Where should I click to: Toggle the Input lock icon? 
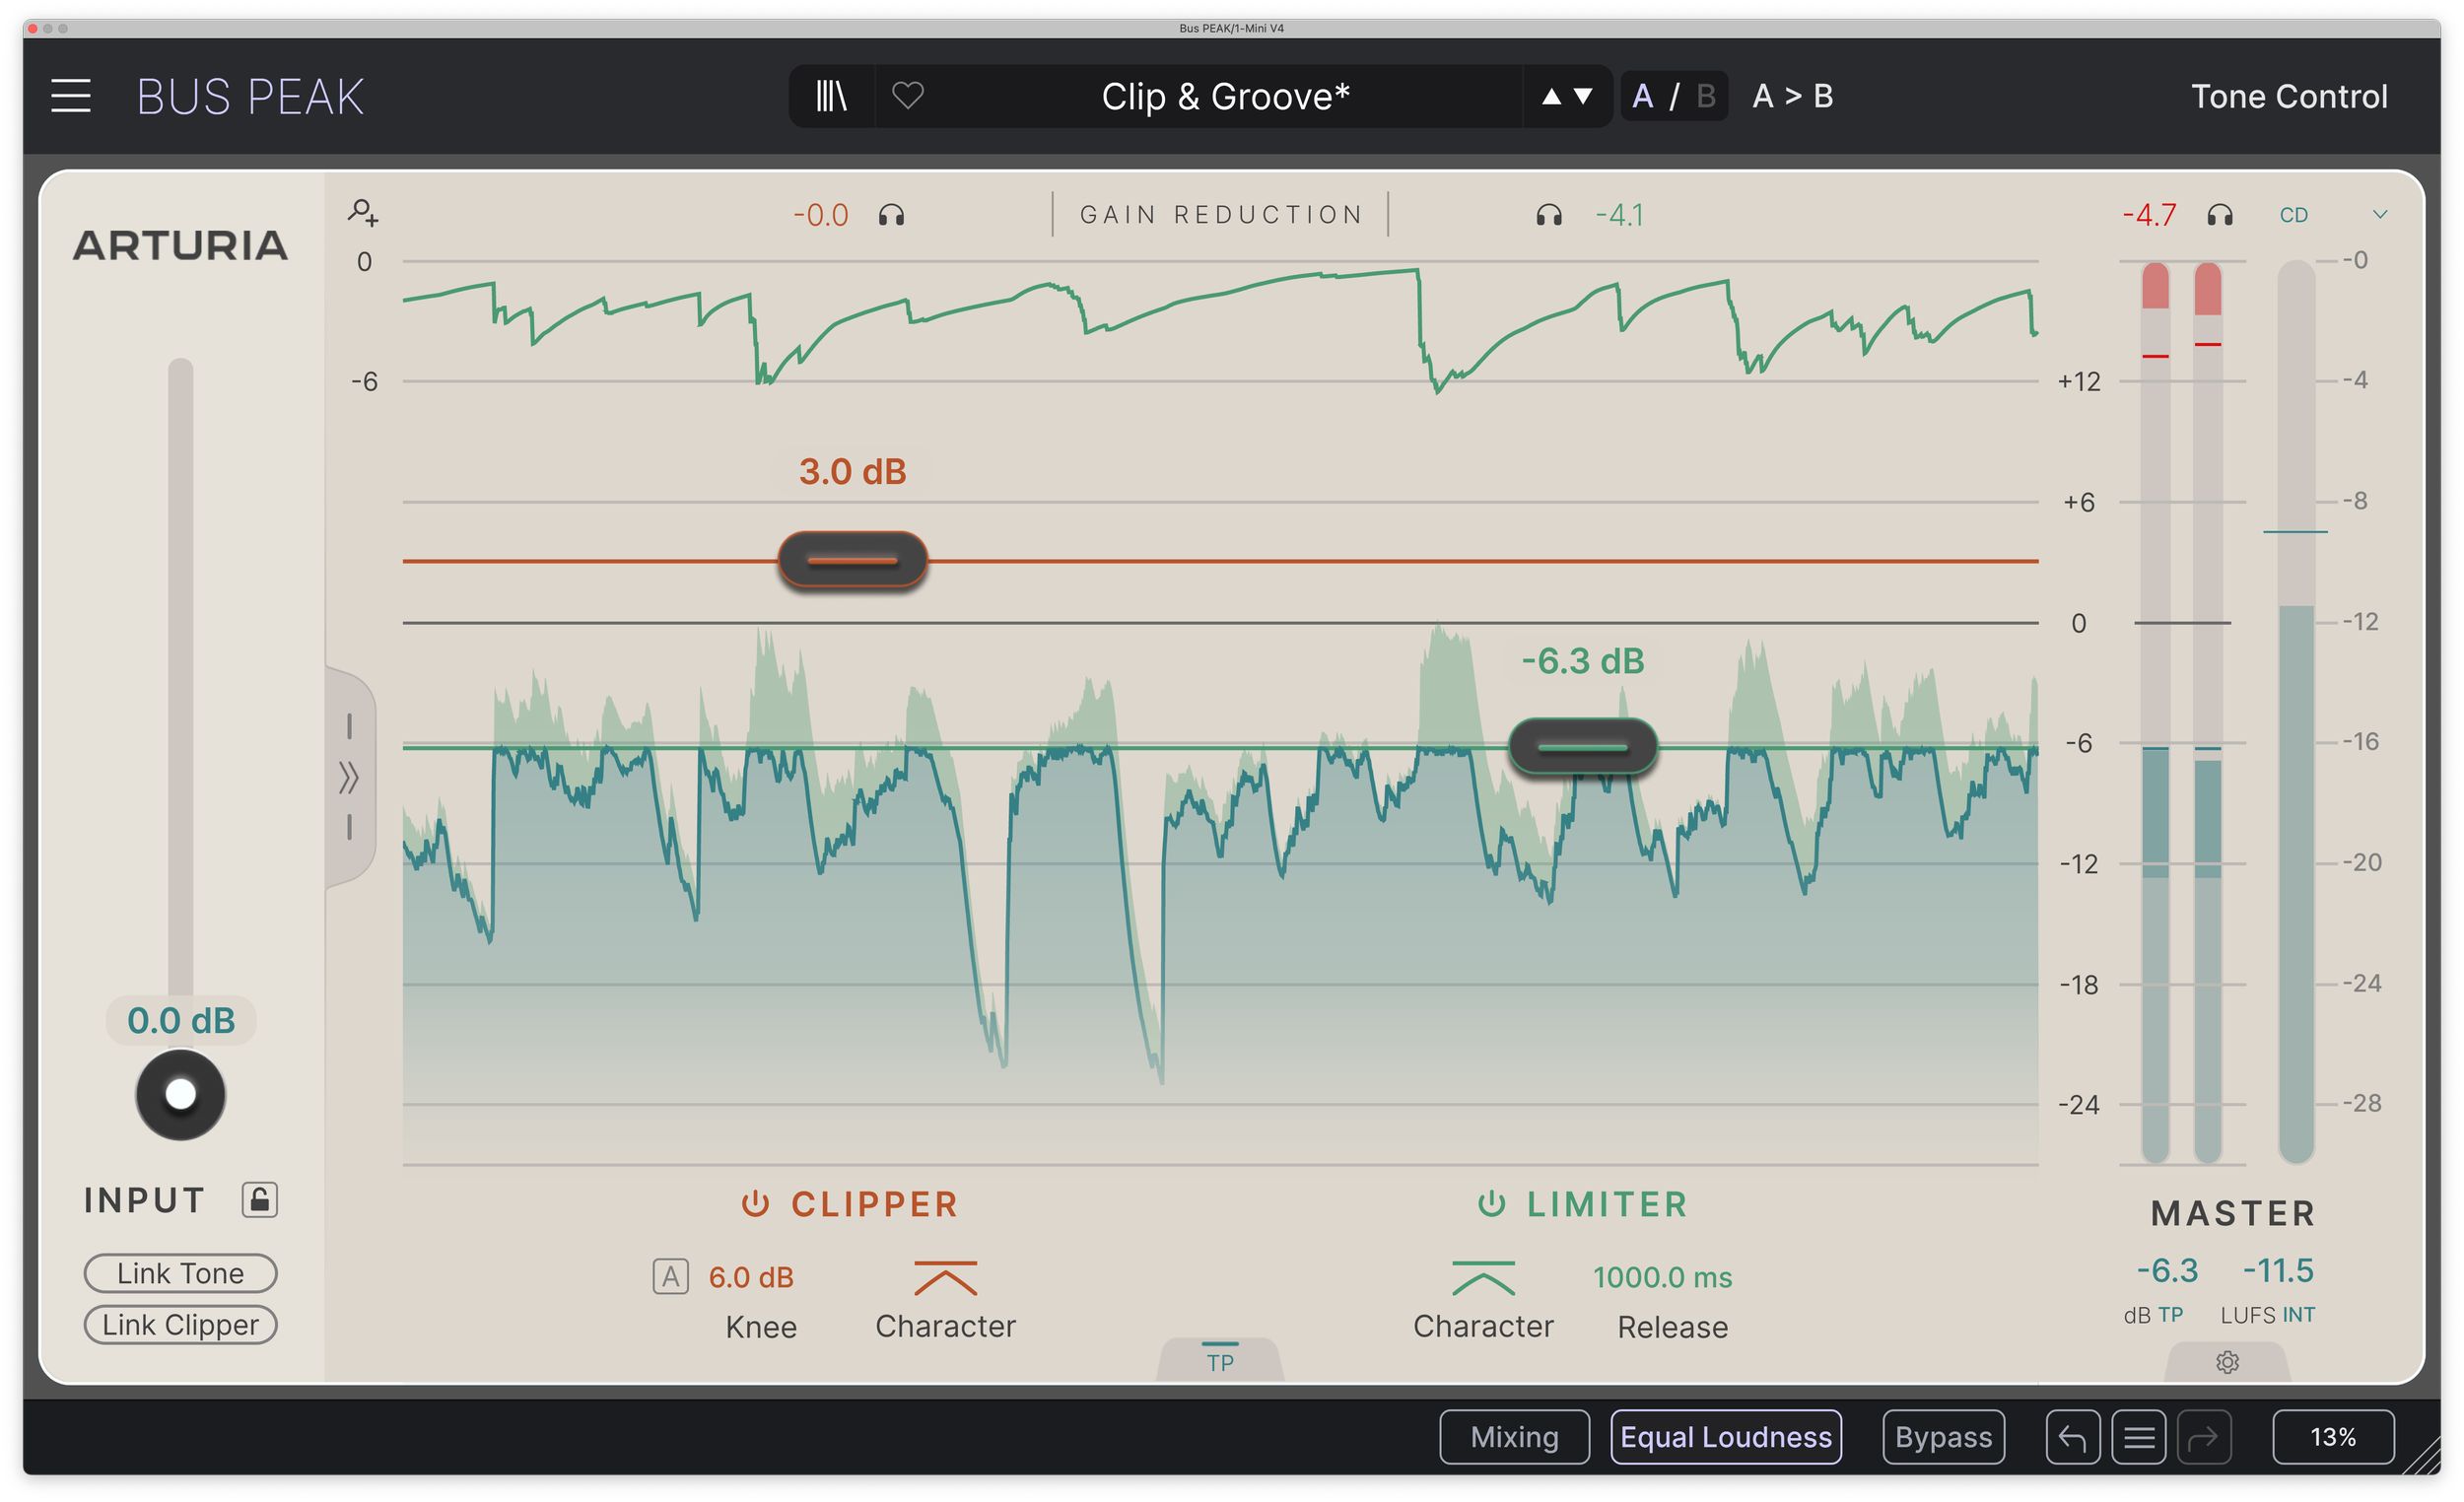[x=259, y=1199]
